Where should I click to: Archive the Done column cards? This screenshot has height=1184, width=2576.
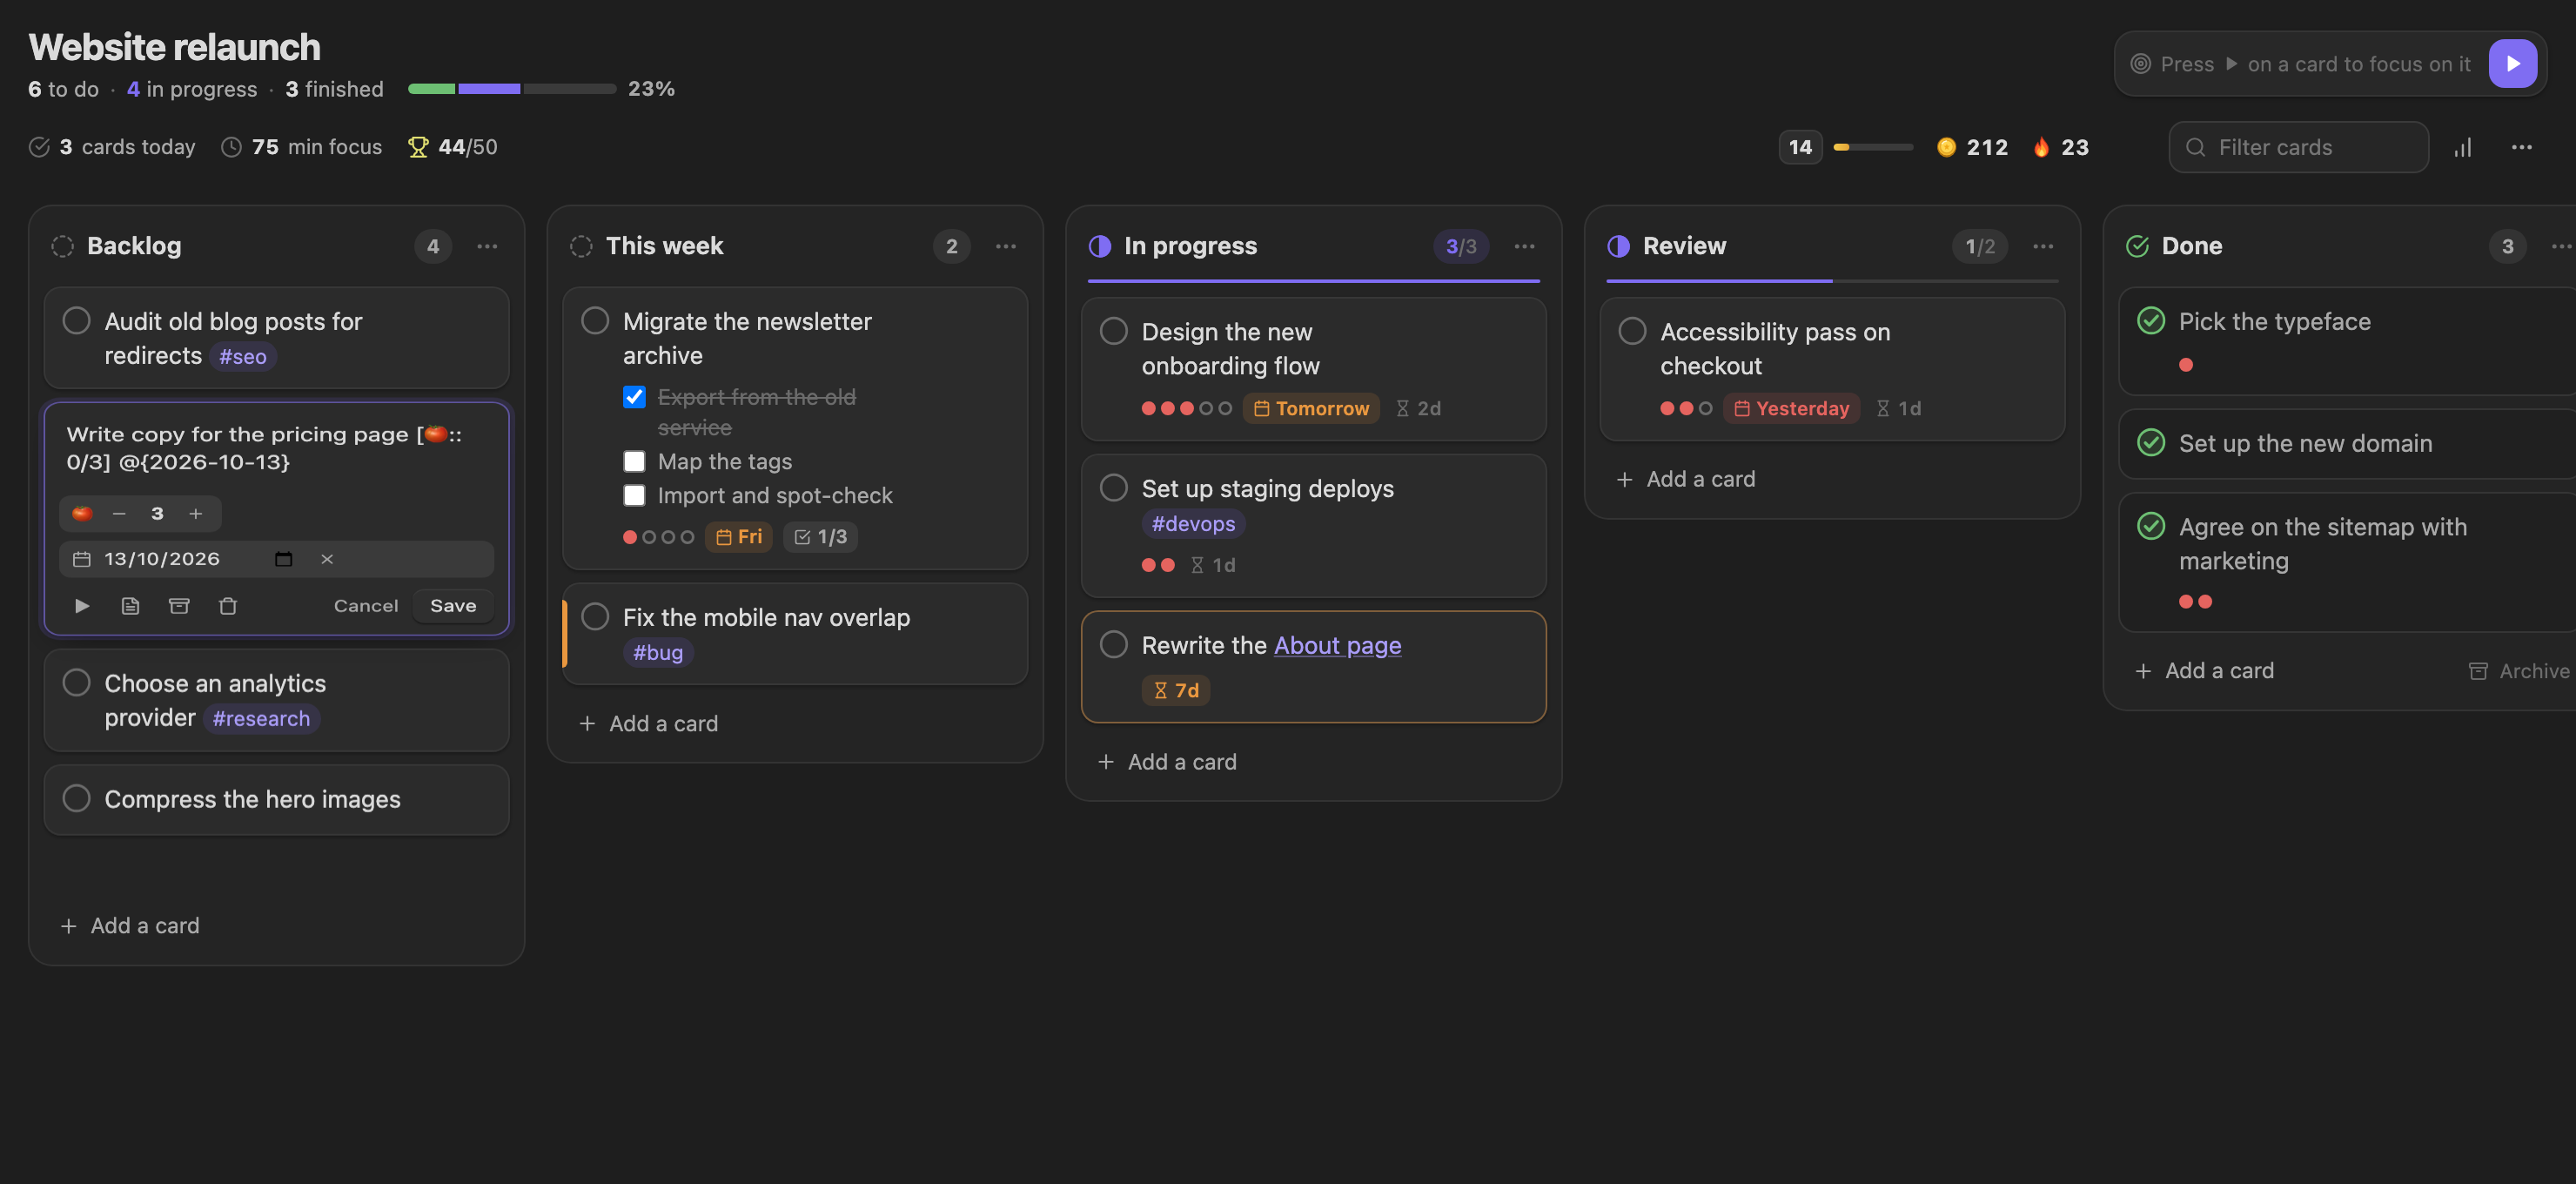2519,671
